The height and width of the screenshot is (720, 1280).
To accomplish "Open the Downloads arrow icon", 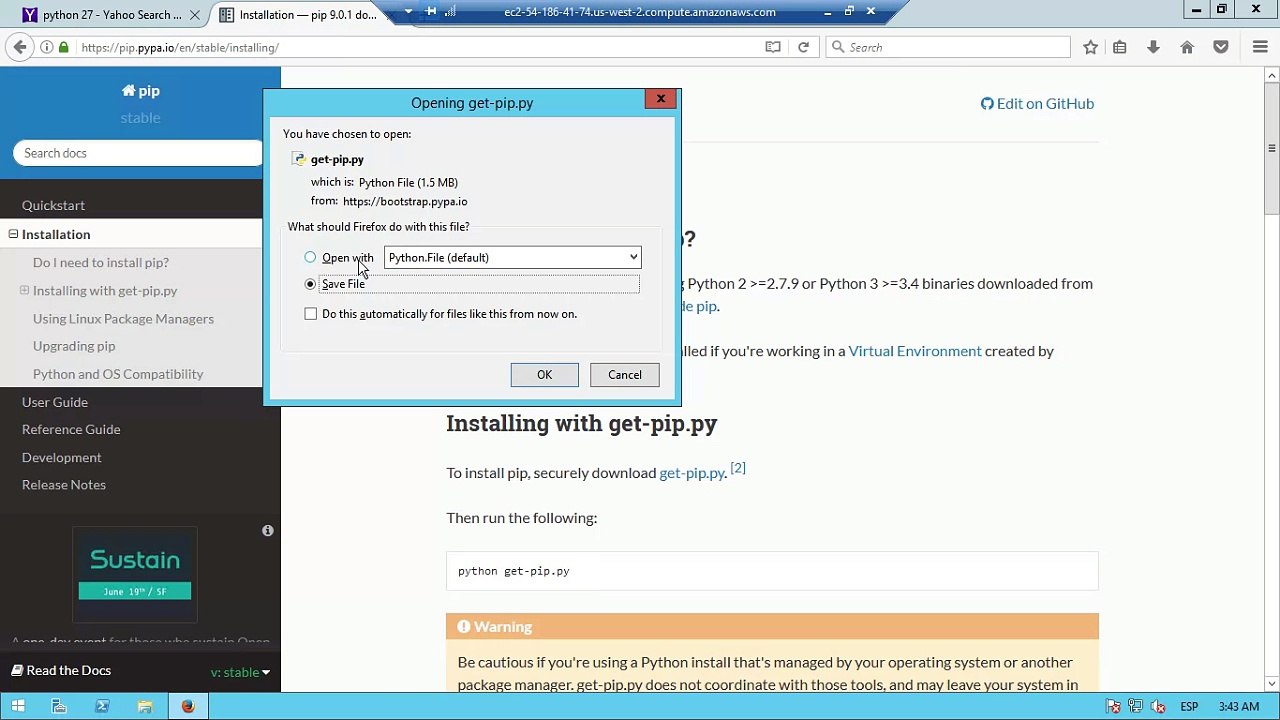I will point(1153,47).
